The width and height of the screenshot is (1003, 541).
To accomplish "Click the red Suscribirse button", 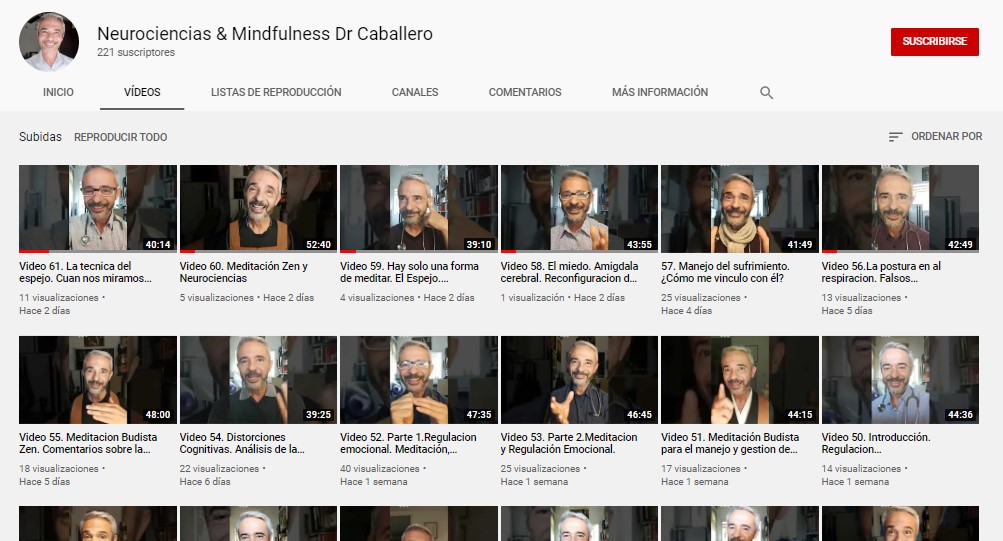I will pos(935,42).
